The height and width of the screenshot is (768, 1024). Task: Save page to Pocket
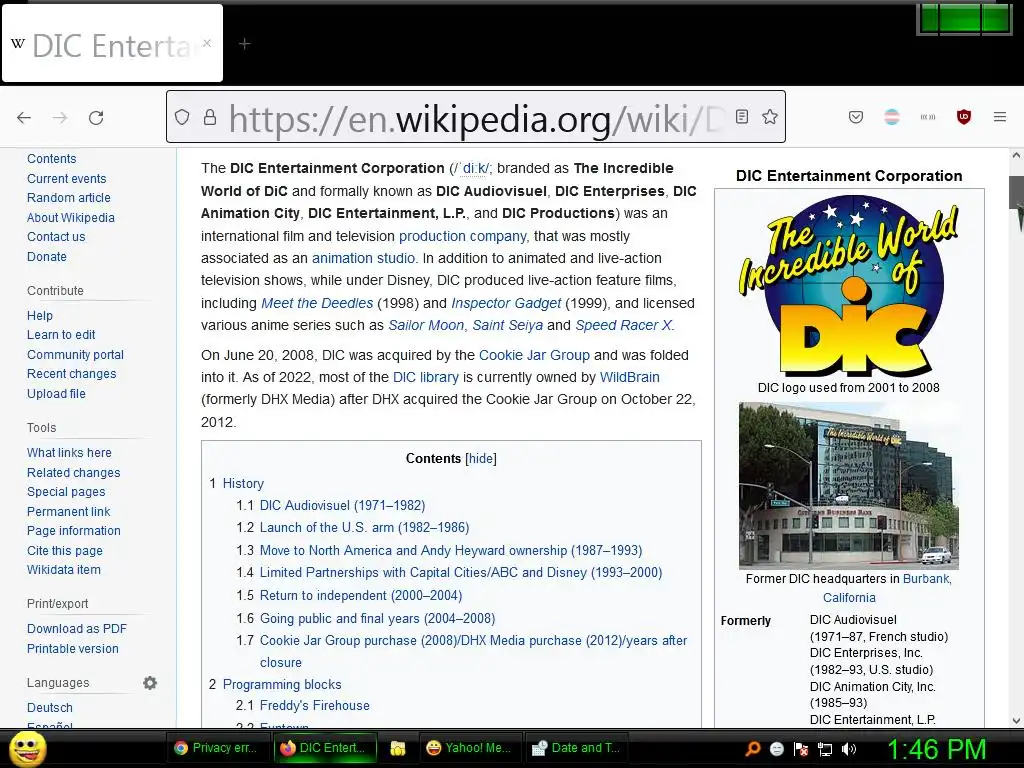tap(856, 118)
